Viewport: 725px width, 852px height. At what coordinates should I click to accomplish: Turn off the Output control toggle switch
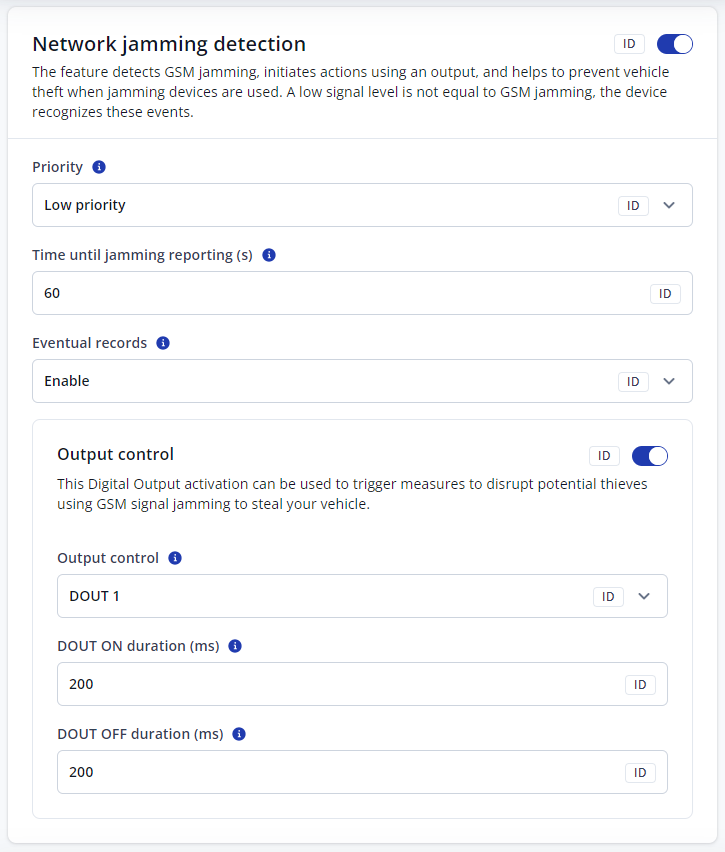point(650,456)
